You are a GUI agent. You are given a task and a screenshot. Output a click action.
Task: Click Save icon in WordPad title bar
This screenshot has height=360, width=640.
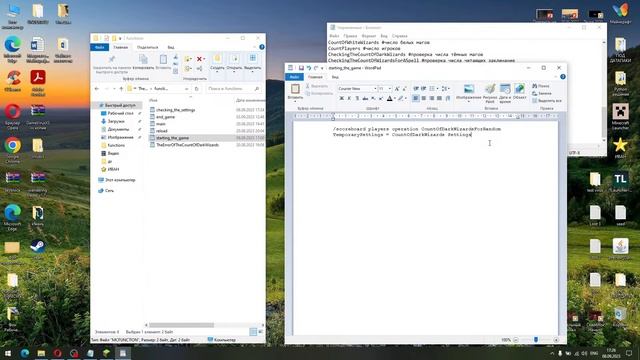pos(301,68)
